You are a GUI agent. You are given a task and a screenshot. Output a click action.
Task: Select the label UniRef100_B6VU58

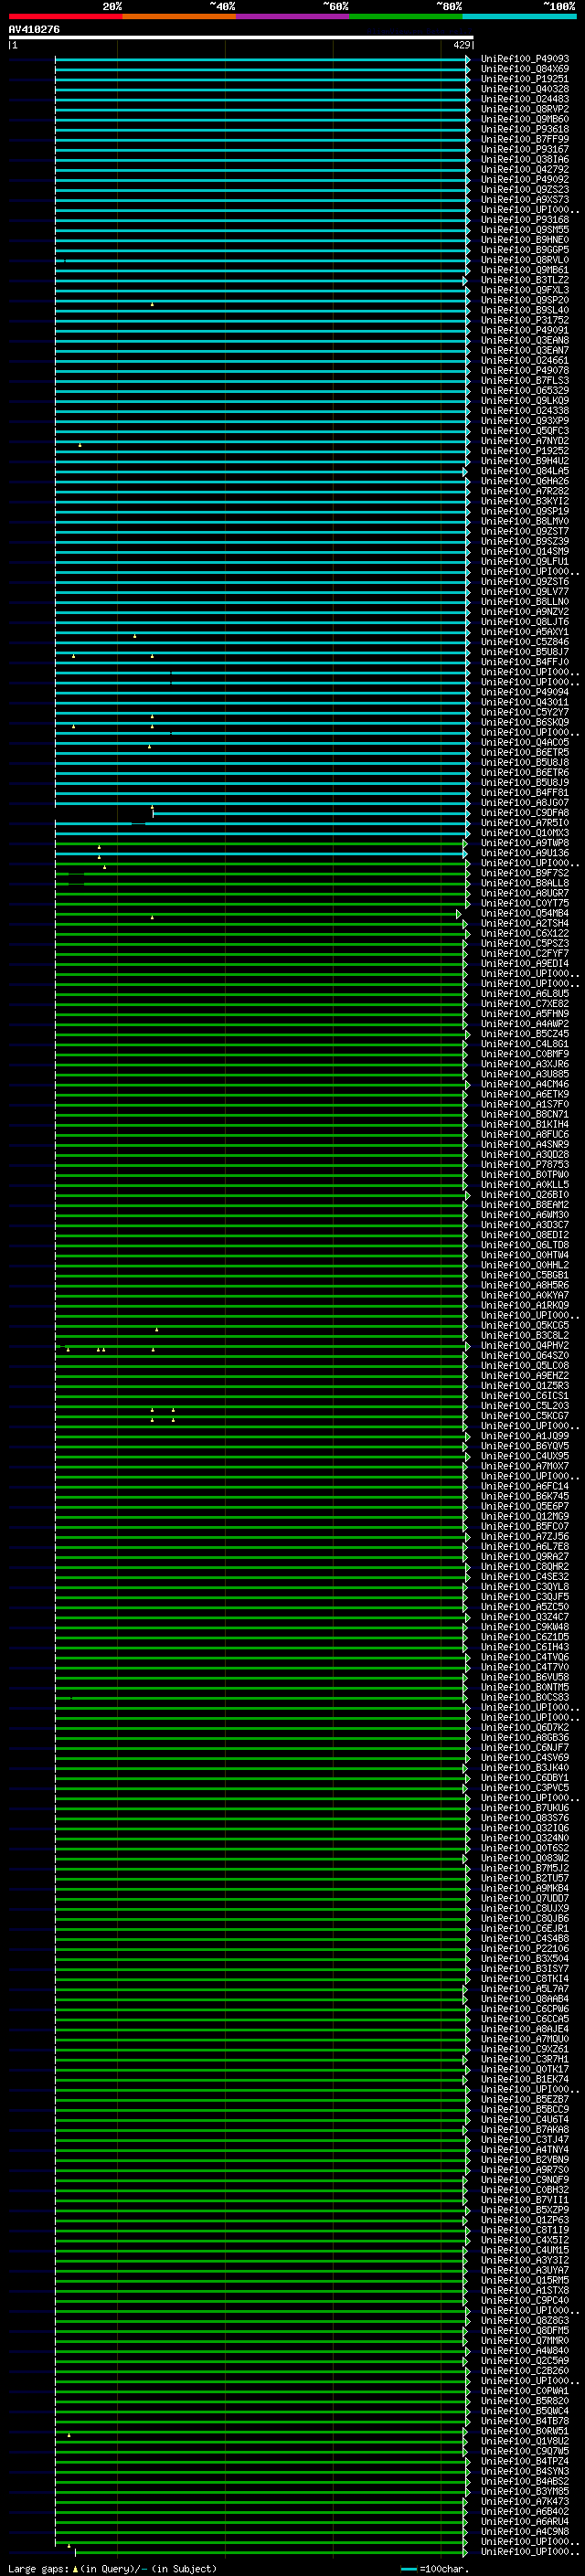click(x=525, y=1677)
